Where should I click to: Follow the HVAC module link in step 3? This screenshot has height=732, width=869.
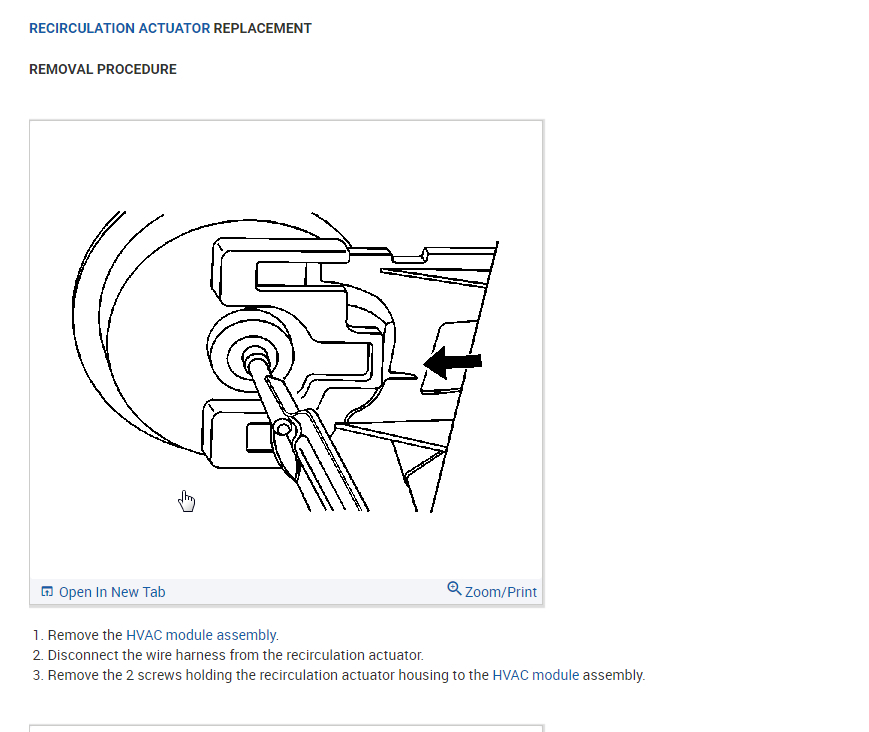(x=535, y=675)
